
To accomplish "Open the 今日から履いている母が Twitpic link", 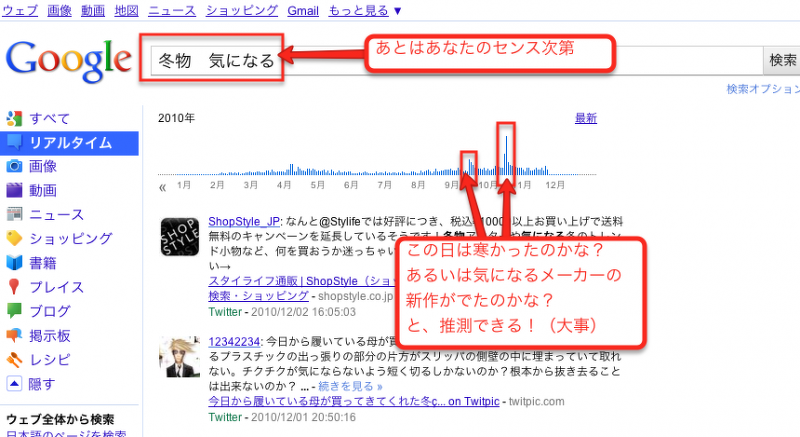I will pyautogui.click(x=354, y=401).
